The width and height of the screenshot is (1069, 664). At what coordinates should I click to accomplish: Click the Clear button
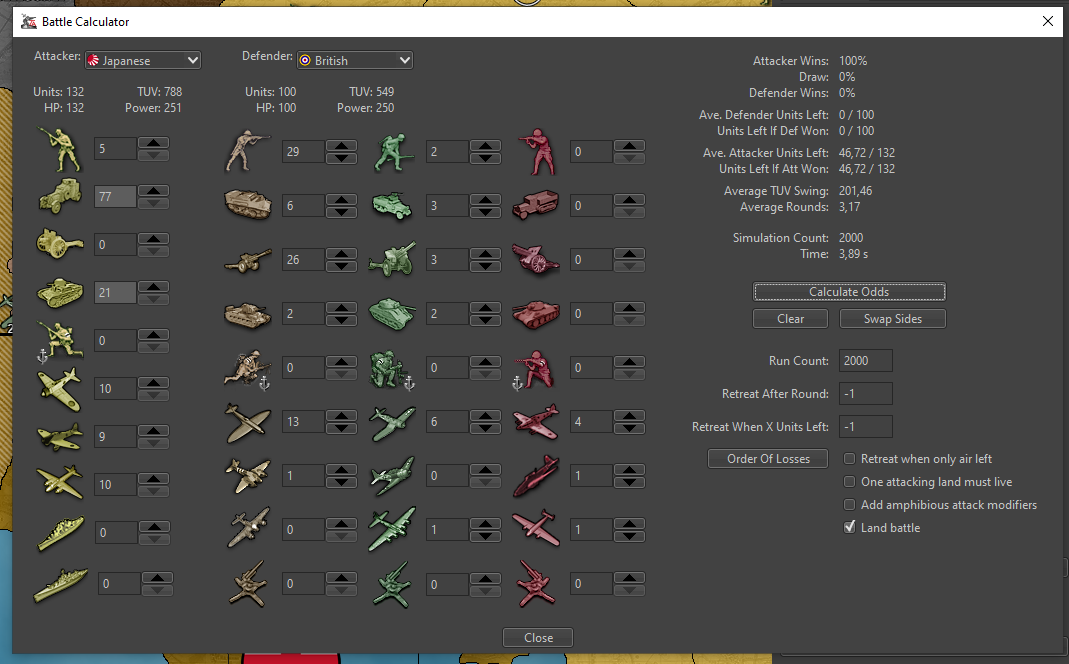790,318
